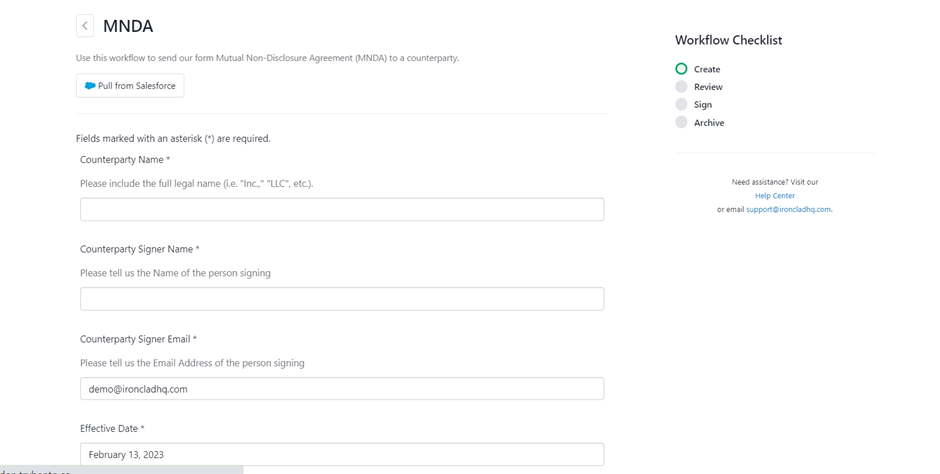Screen dimensions: 940x474
Task: Select the Archive step circle in checklist
Action: point(681,122)
